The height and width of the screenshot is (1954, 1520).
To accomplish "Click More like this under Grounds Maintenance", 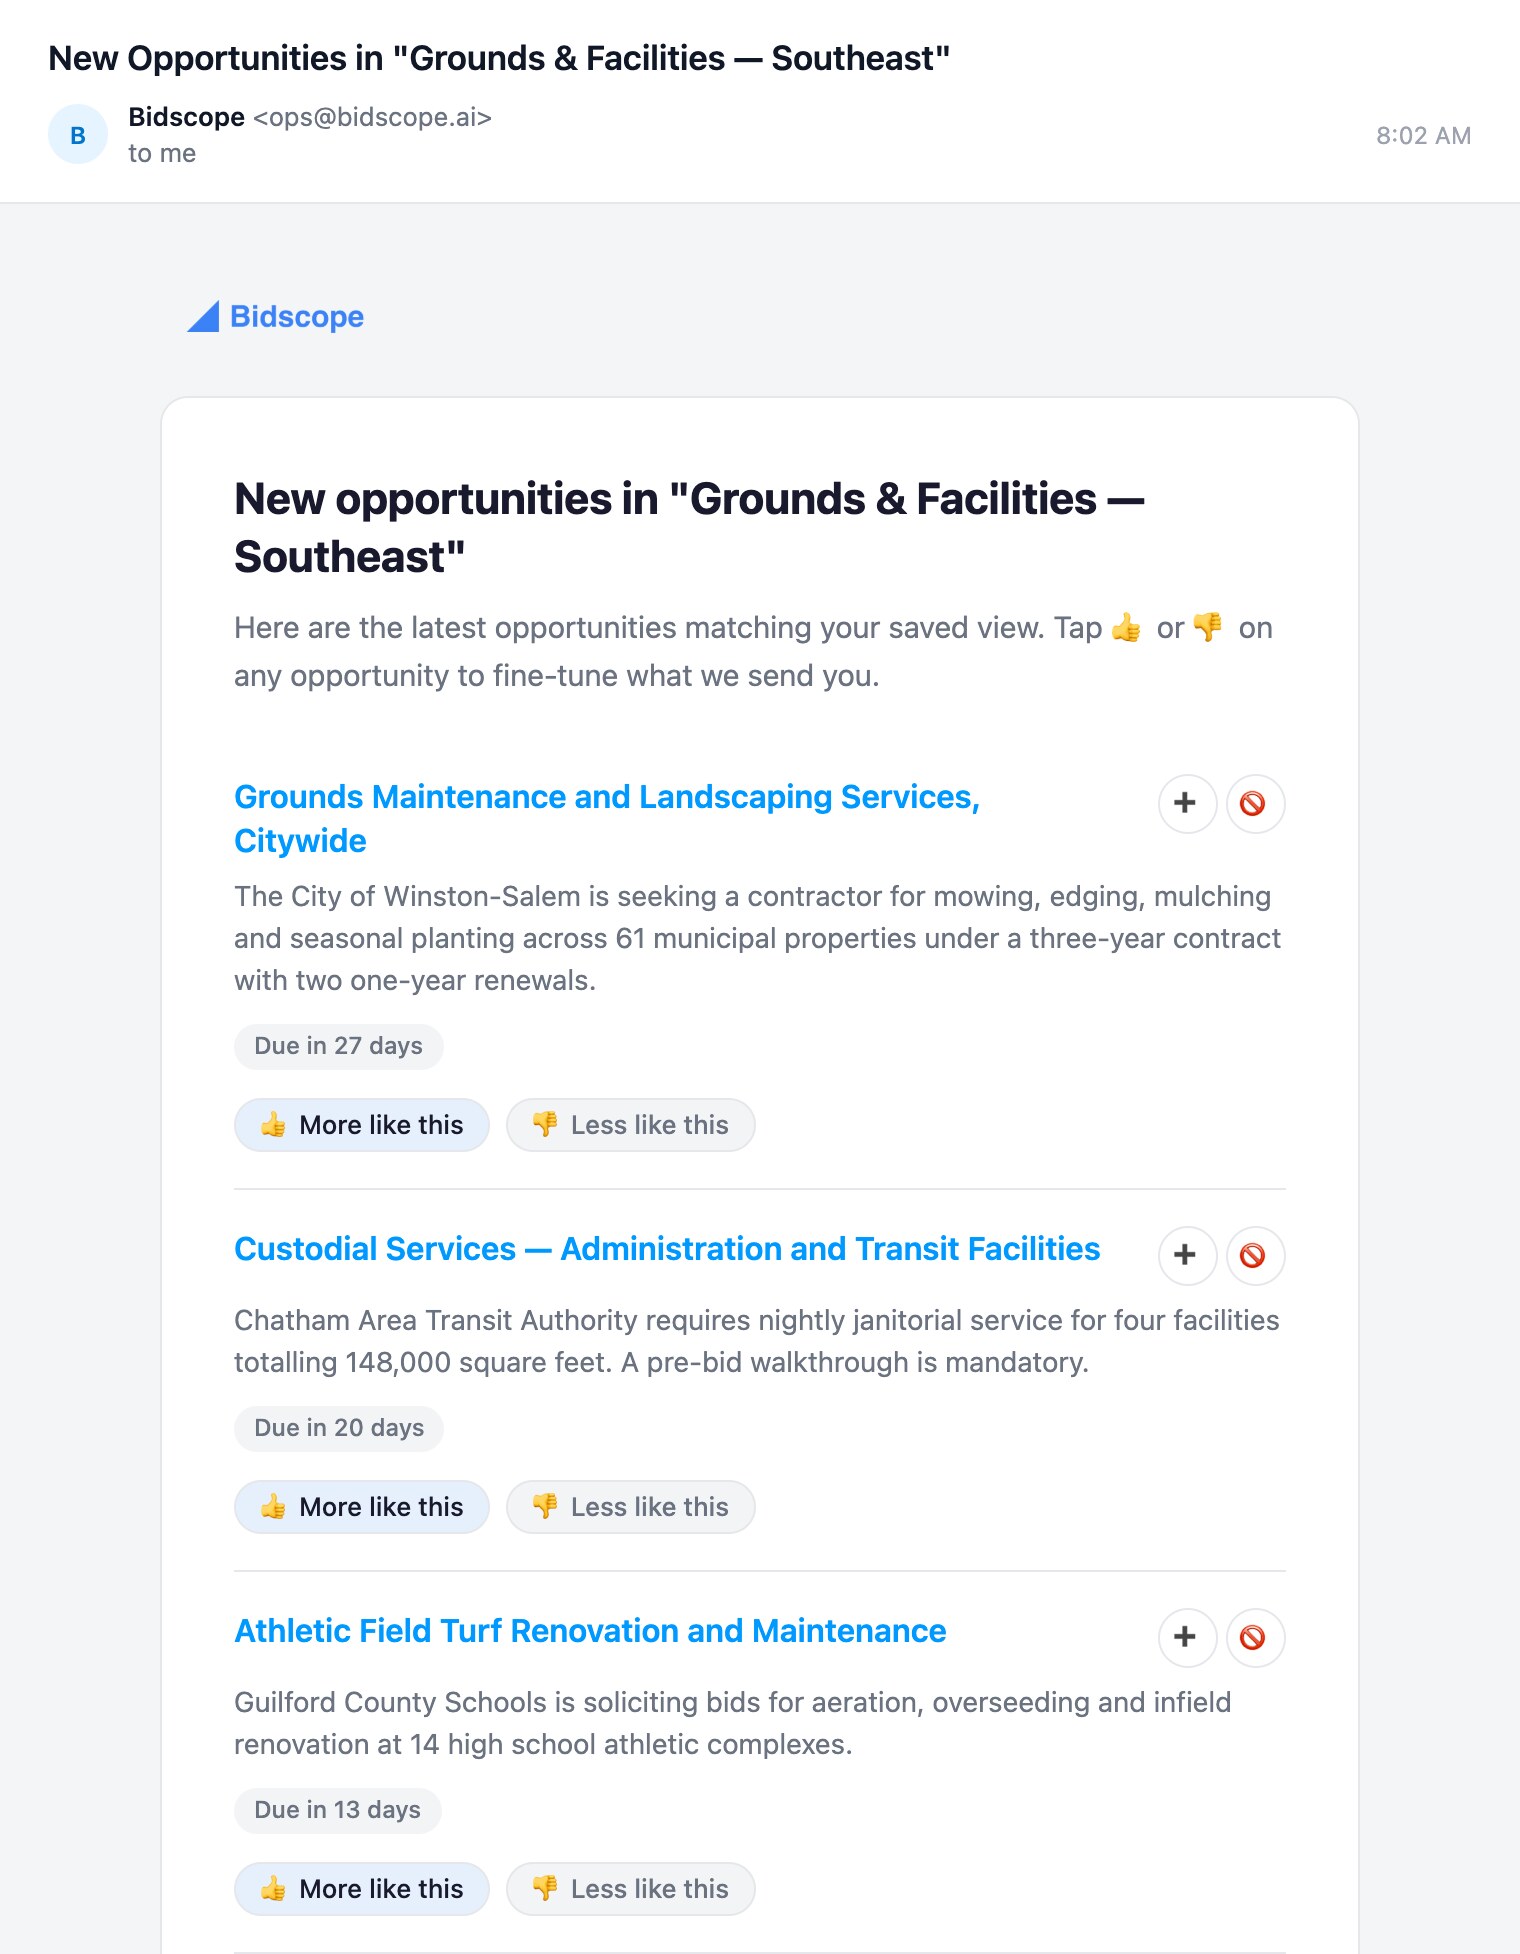I will tap(362, 1125).
